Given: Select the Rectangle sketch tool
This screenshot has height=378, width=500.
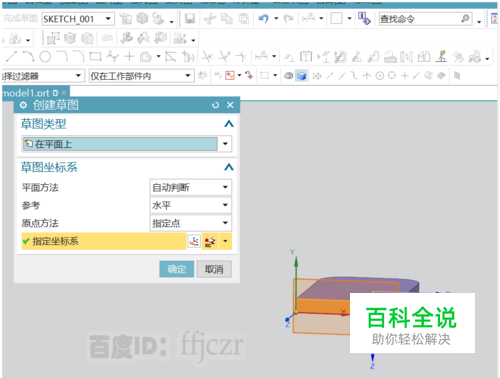Looking at the screenshot, I should 95,57.
